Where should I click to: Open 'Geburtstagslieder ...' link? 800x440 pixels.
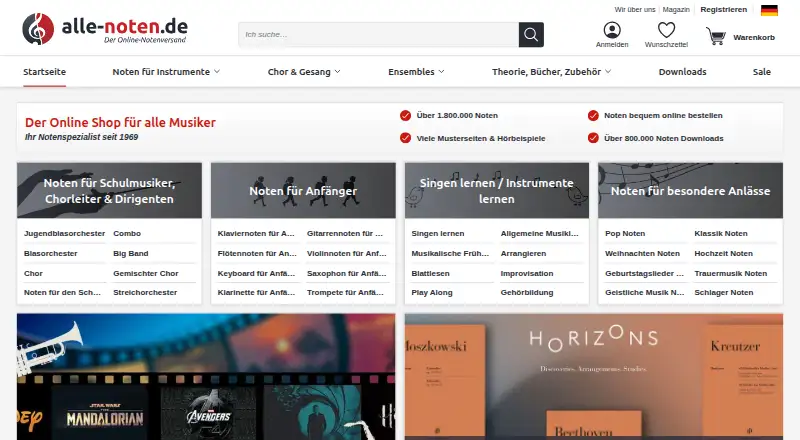click(x=644, y=273)
